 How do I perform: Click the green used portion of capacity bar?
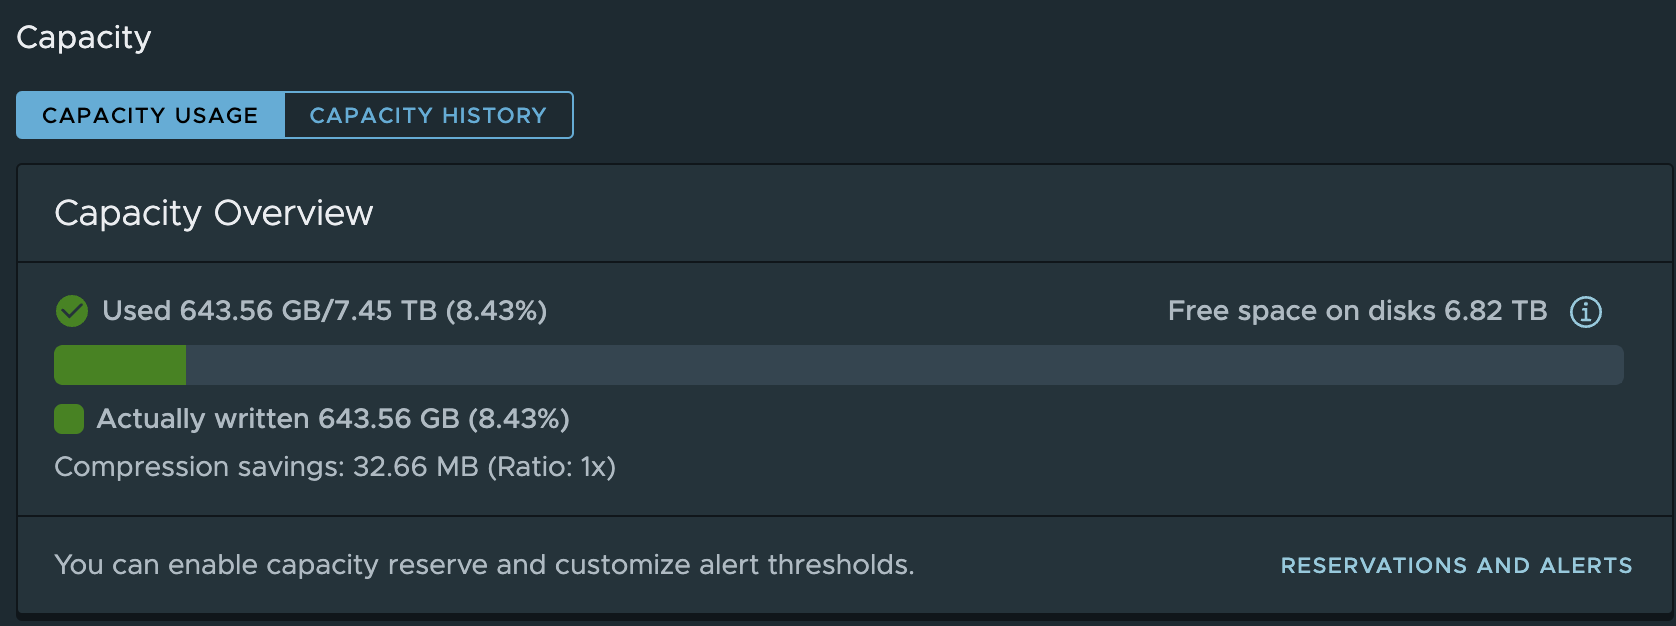[120, 366]
